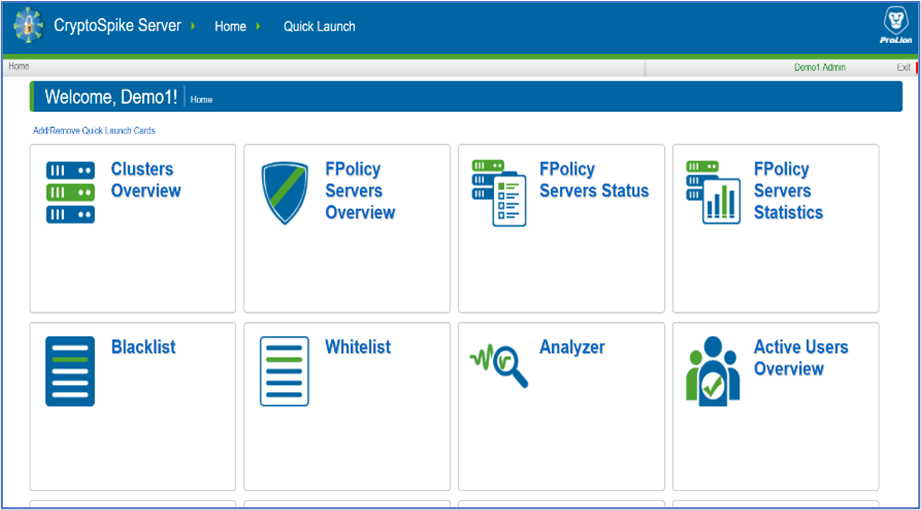Image resolution: width=921 pixels, height=510 pixels.
Task: Select Quick Launch in top navigation
Action: click(x=320, y=26)
